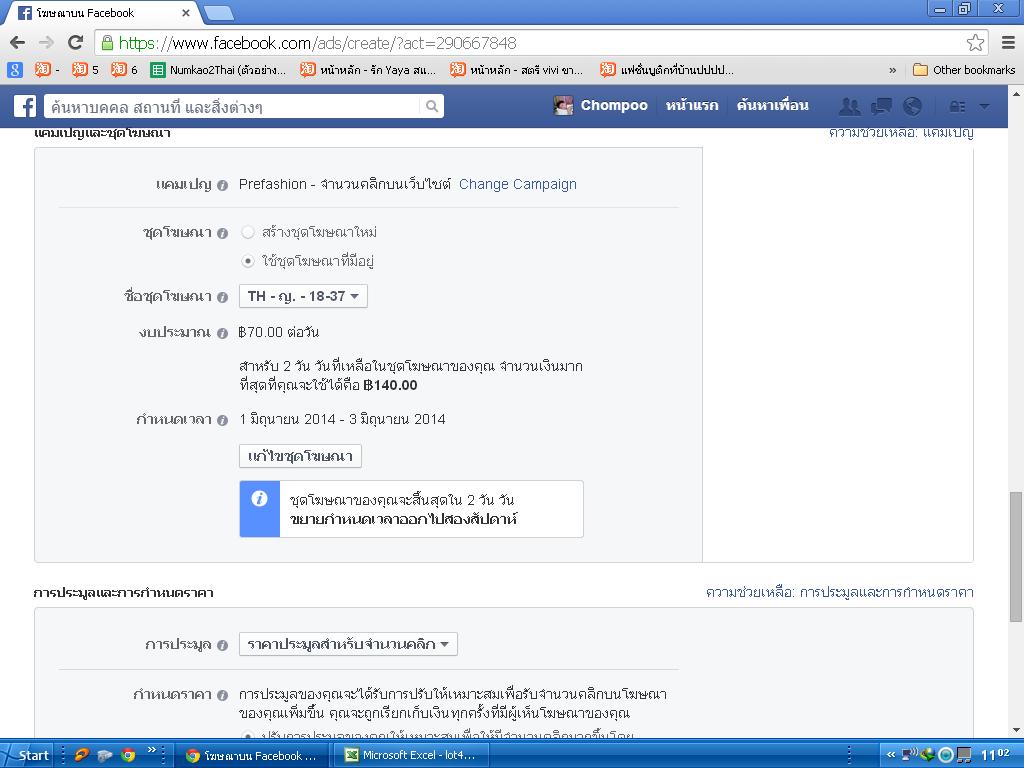
Task: Open ความช่วยเหลือ: การประมูลและการกำหนดราคา link
Action: click(x=839, y=592)
